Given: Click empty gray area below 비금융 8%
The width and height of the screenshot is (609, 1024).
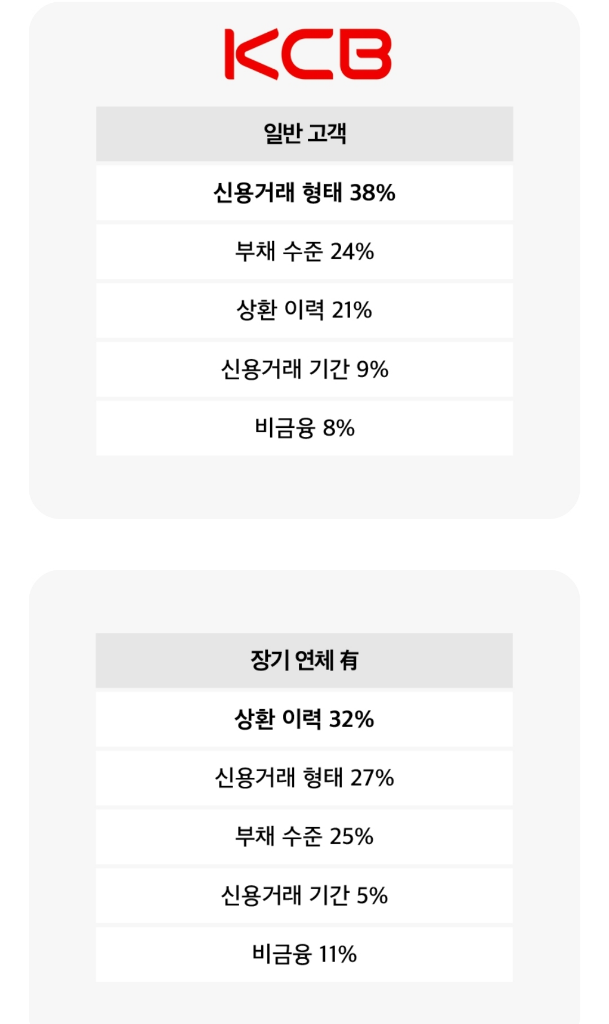Looking at the screenshot, I should (304, 487).
